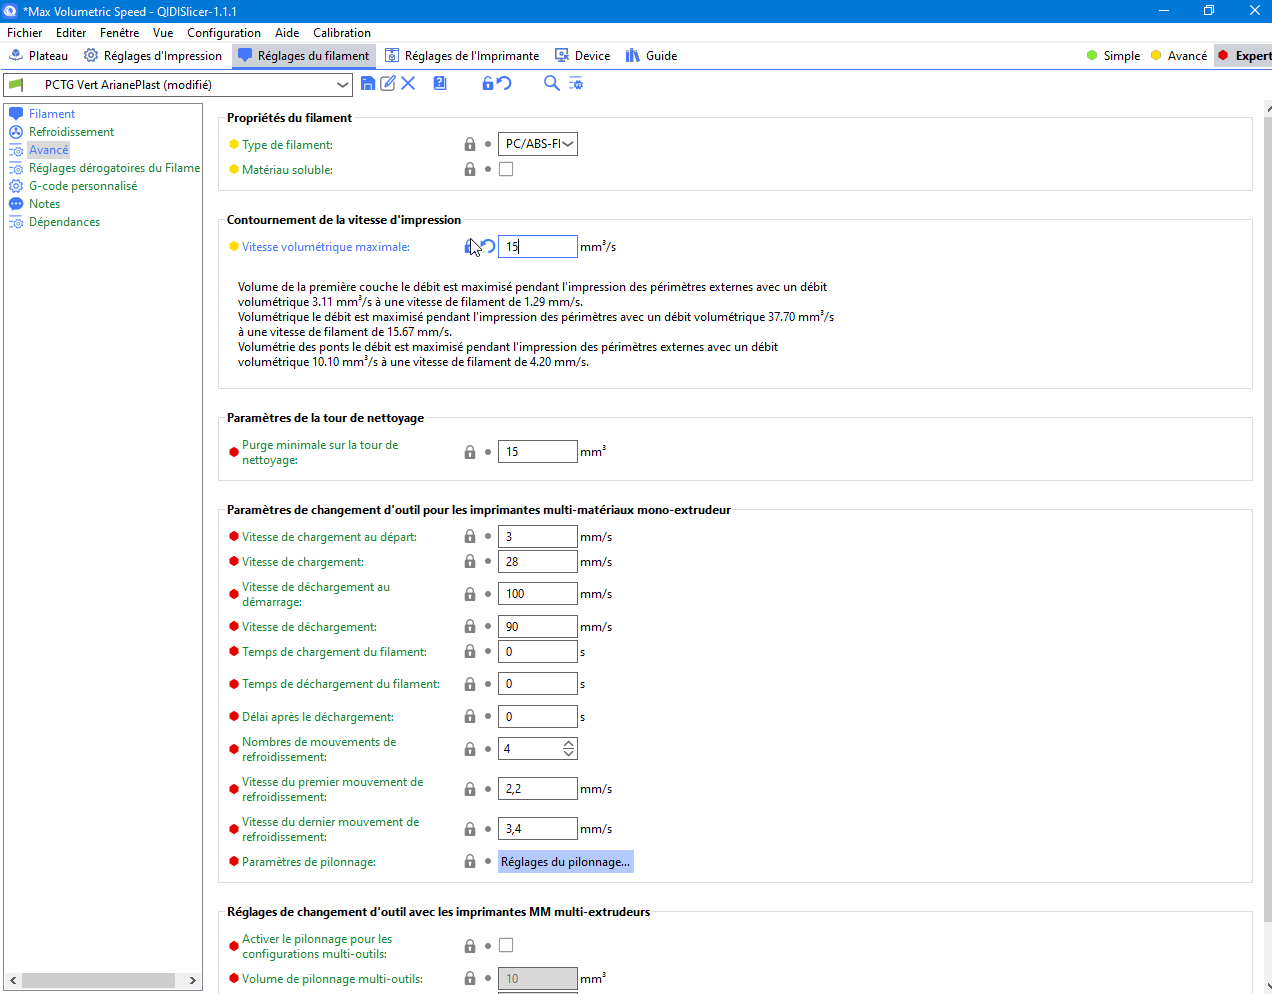Click the lock icon next to Vitesse de chargement
1272x994 pixels.
[x=470, y=562]
